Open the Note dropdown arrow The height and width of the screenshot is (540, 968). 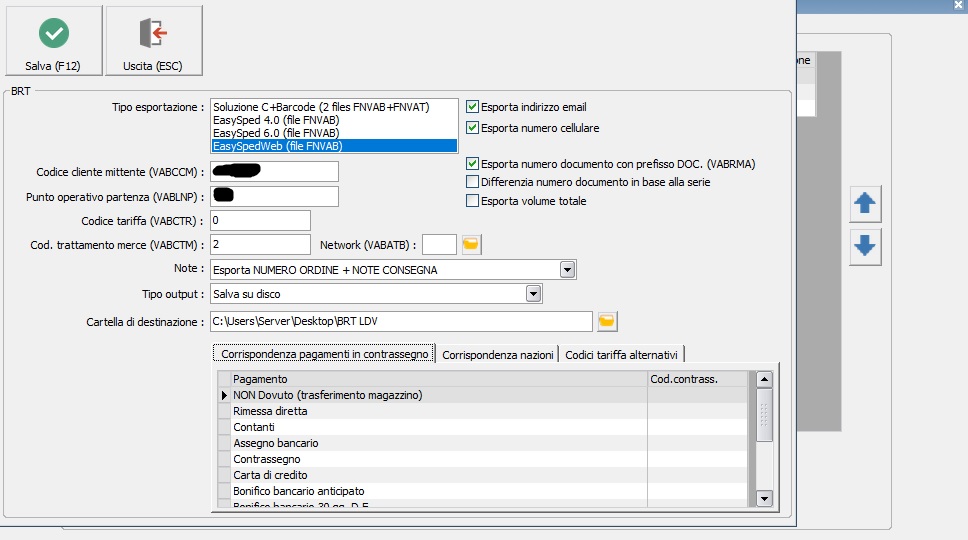(567, 270)
